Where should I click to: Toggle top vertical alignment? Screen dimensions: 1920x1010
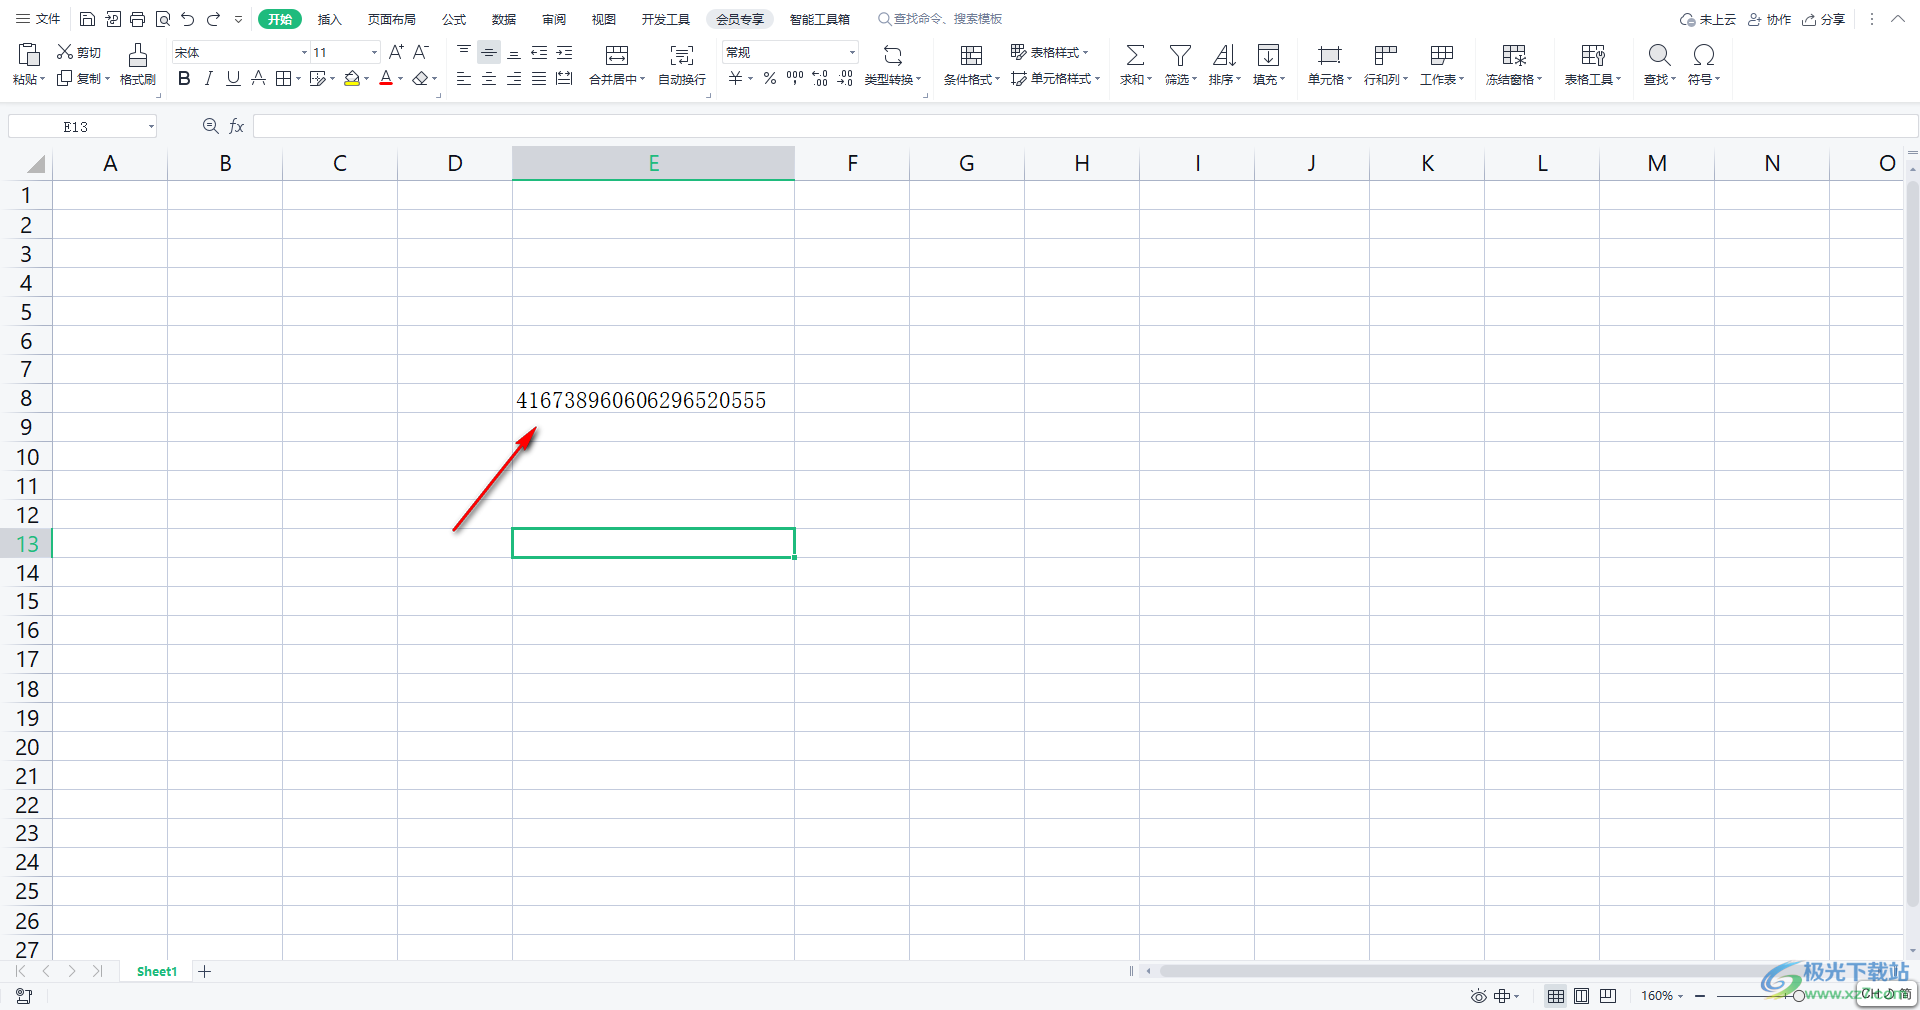464,52
